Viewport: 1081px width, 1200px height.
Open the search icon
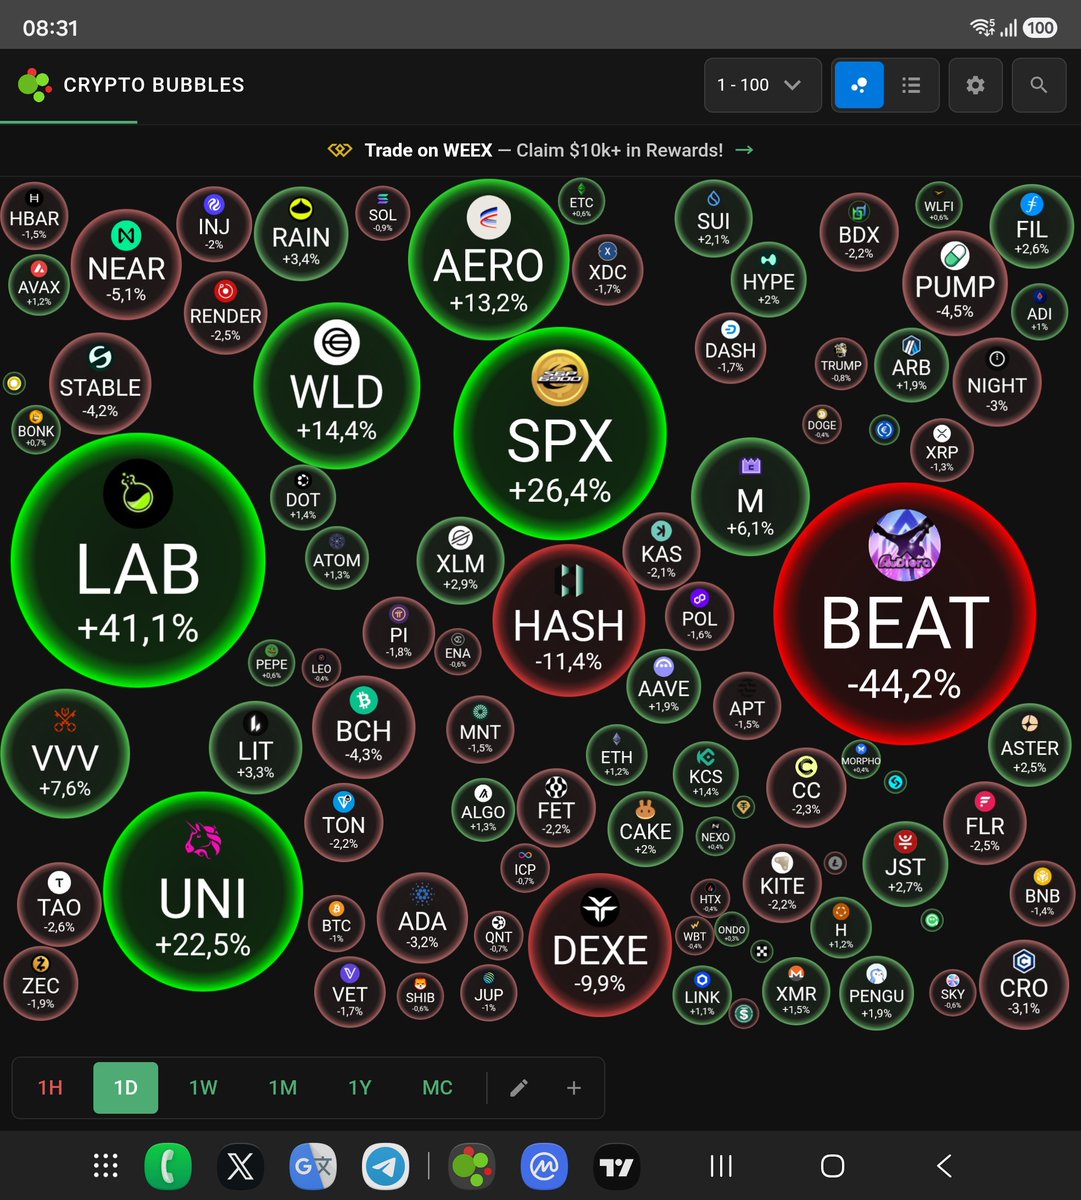1039,85
